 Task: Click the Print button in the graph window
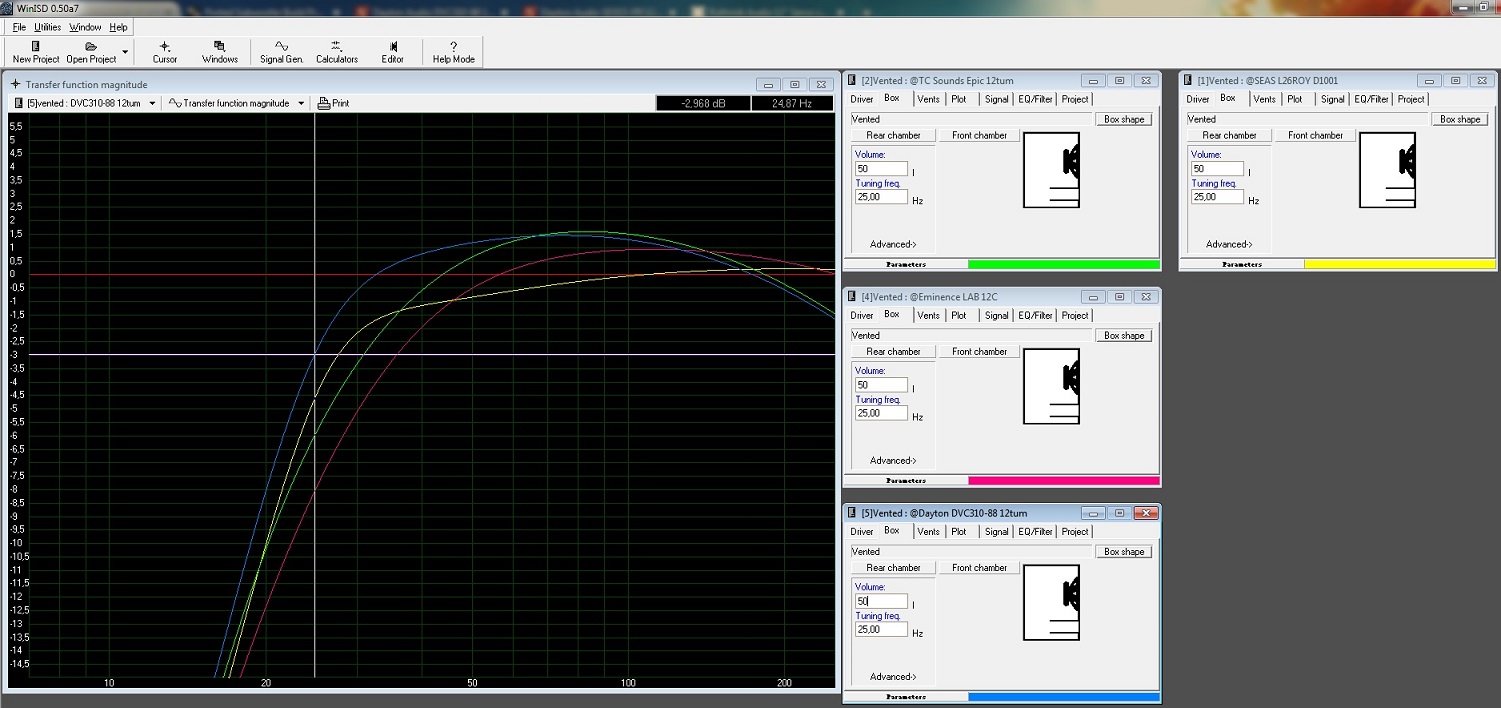point(334,103)
